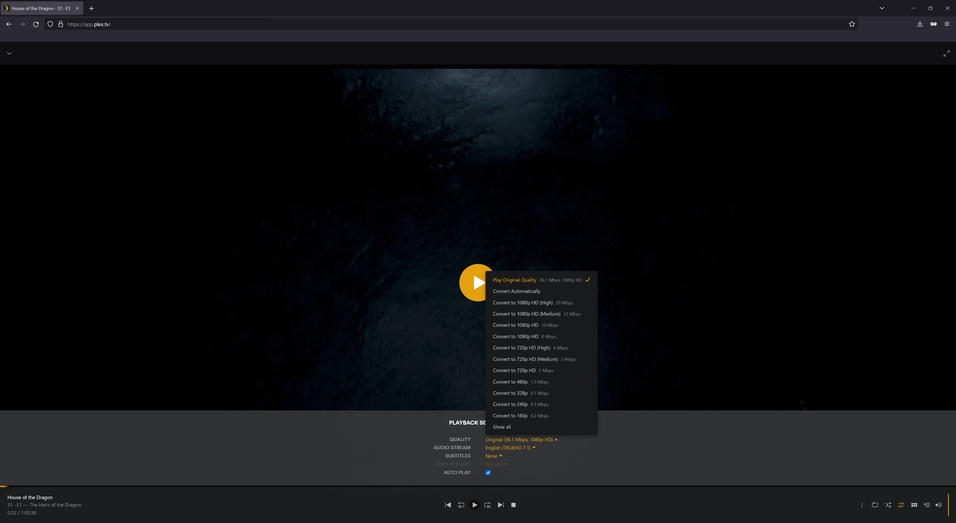Click the site security padlock icon

(x=60, y=24)
